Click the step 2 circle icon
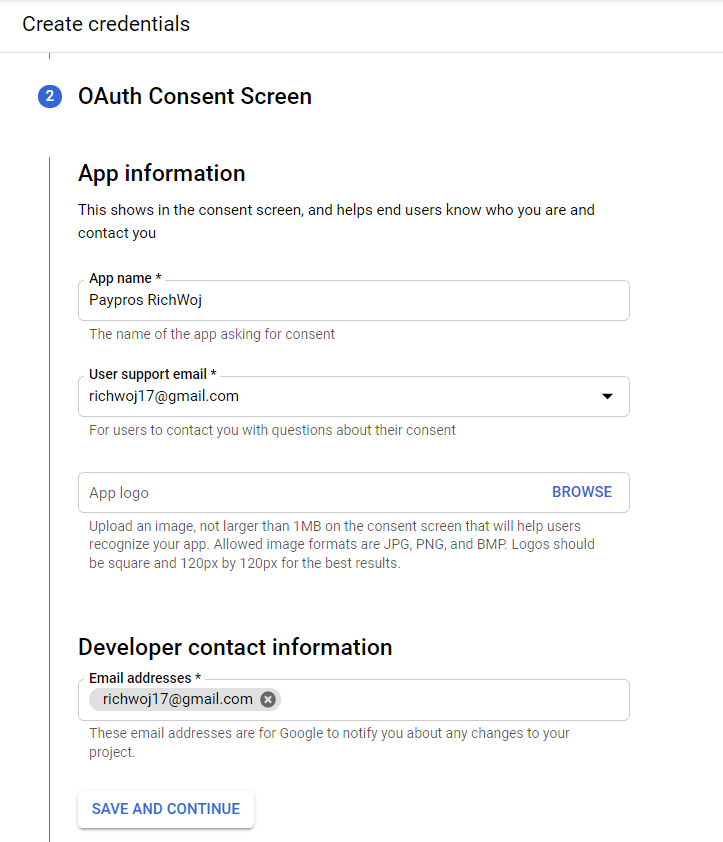Image resolution: width=723 pixels, height=842 pixels. [50, 96]
